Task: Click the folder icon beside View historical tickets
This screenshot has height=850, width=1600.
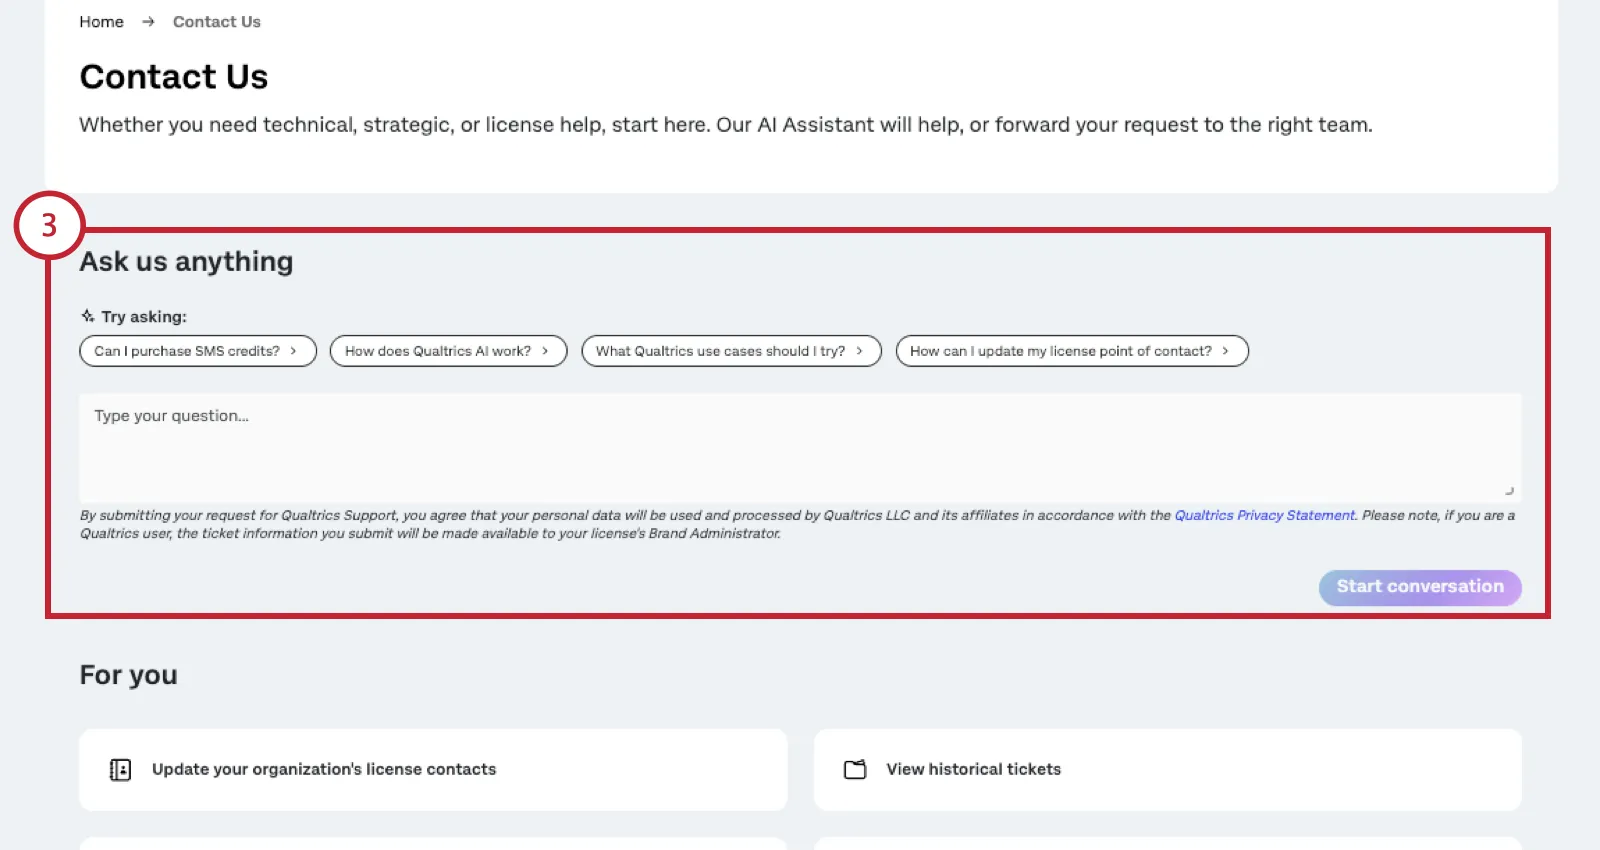Action: pos(855,769)
